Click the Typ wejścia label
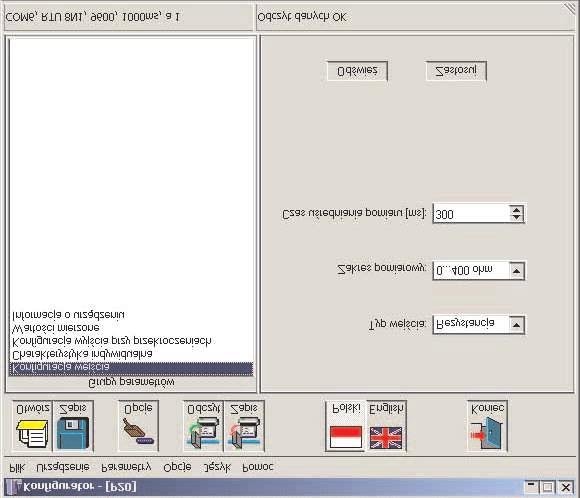The height and width of the screenshot is (498, 580). (397, 325)
